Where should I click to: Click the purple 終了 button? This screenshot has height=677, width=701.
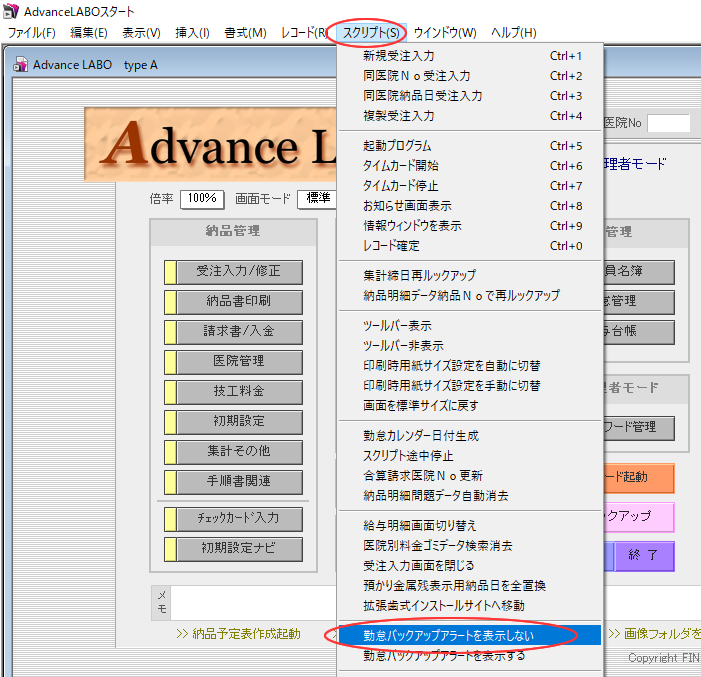[x=644, y=556]
